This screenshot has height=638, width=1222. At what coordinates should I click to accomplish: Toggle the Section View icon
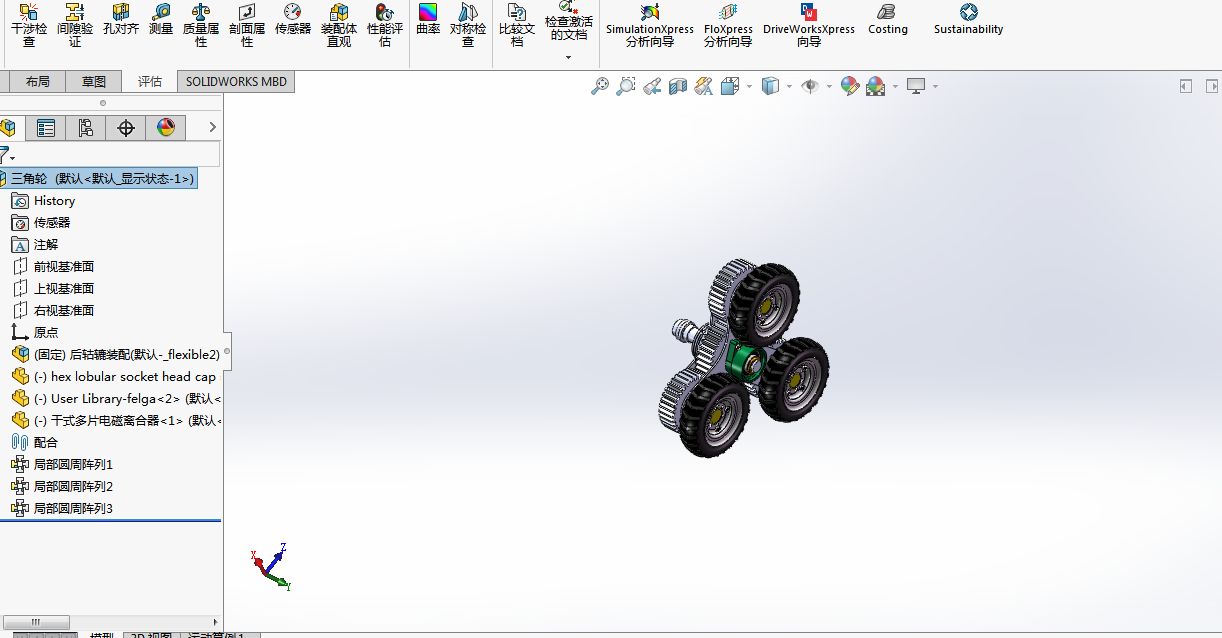(678, 87)
